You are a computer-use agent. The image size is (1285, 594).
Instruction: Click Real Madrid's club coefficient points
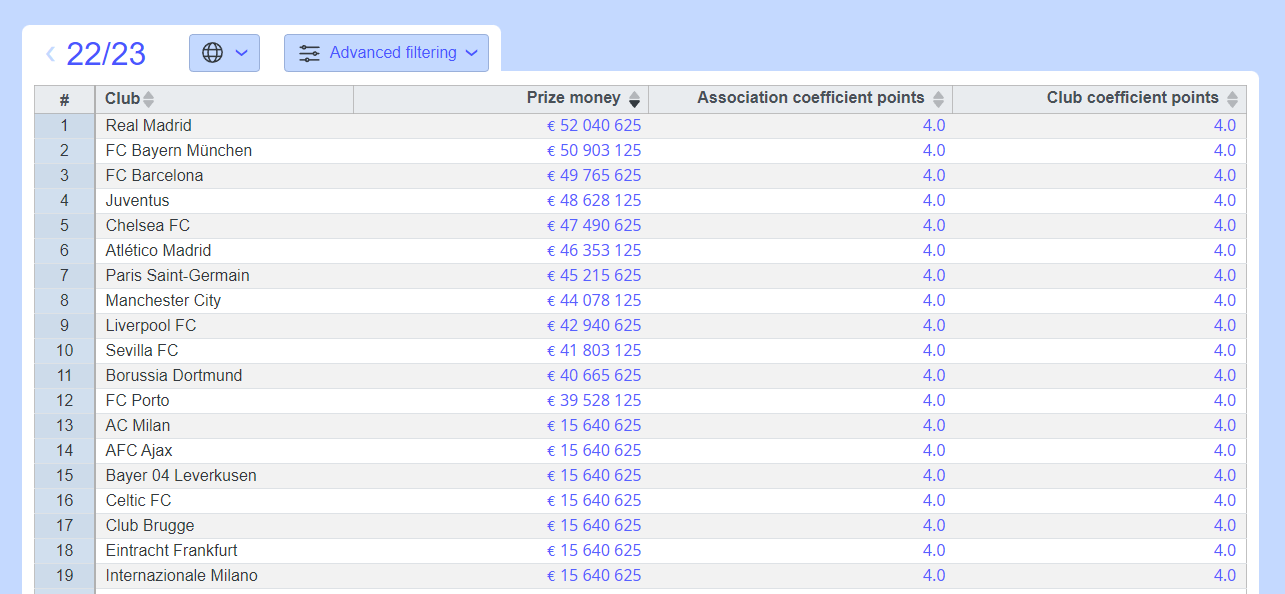point(1225,126)
